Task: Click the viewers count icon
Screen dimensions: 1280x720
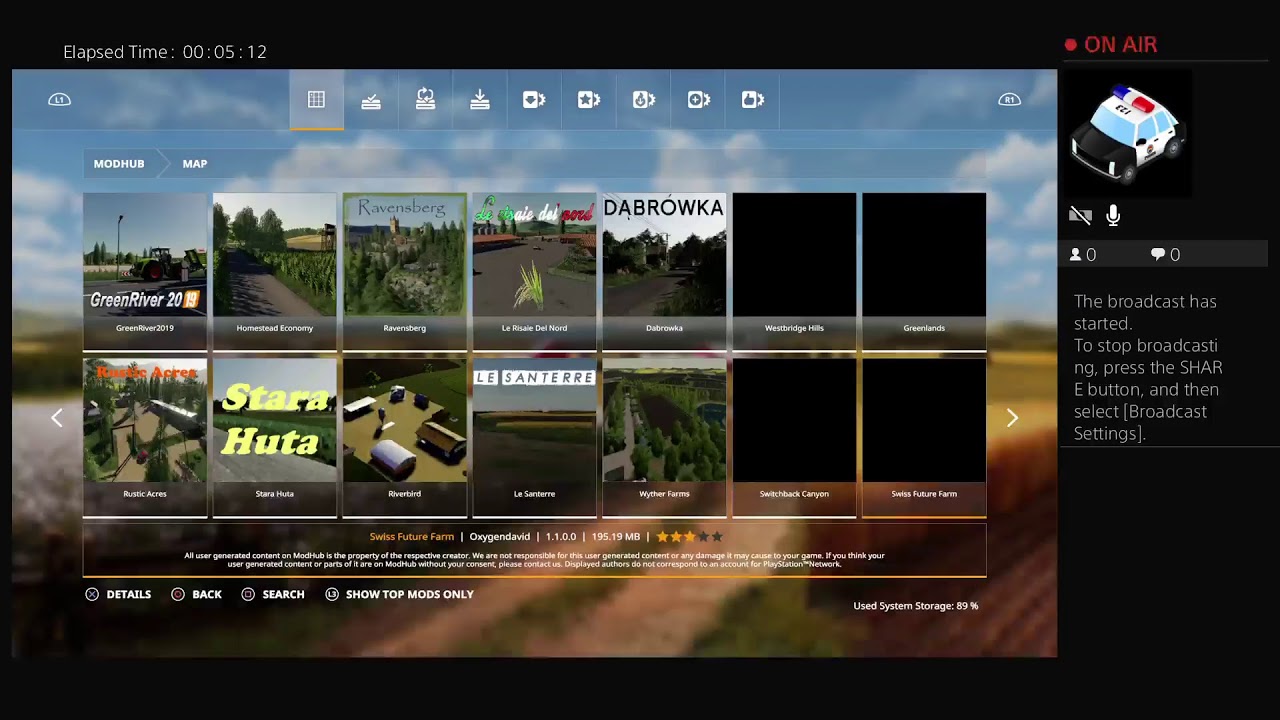Action: coord(1076,255)
